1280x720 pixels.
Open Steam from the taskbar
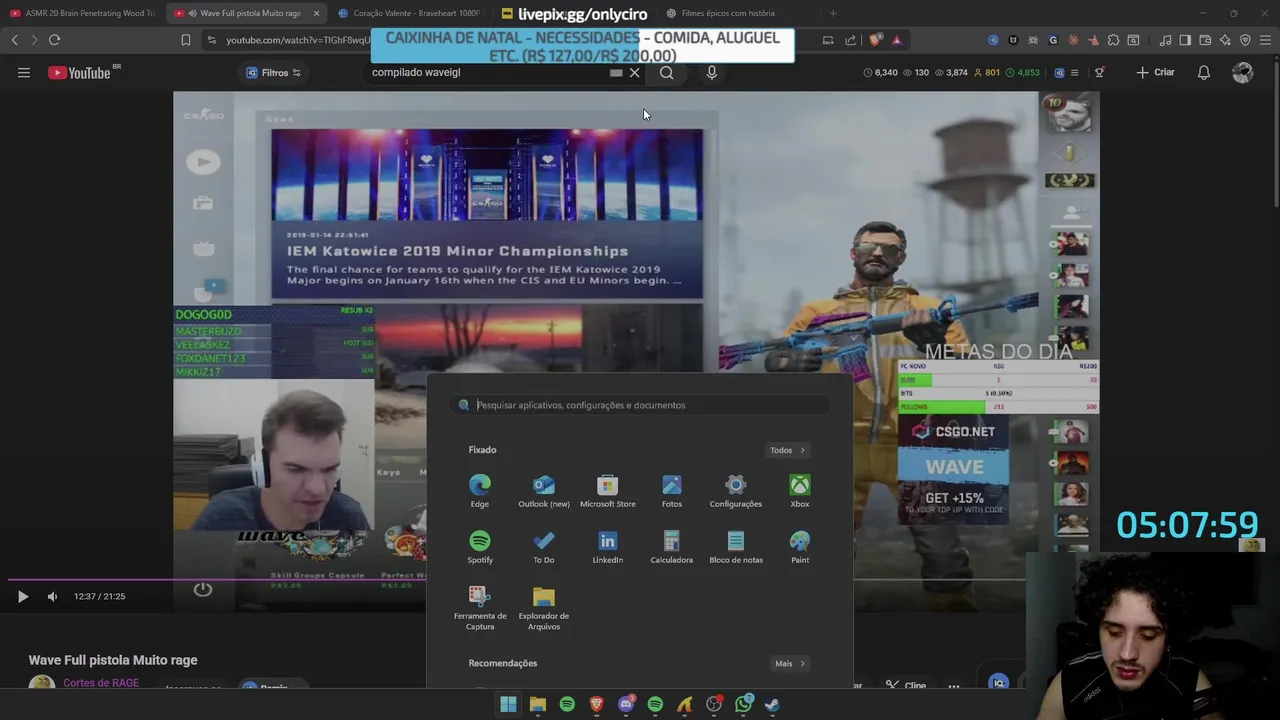point(773,704)
